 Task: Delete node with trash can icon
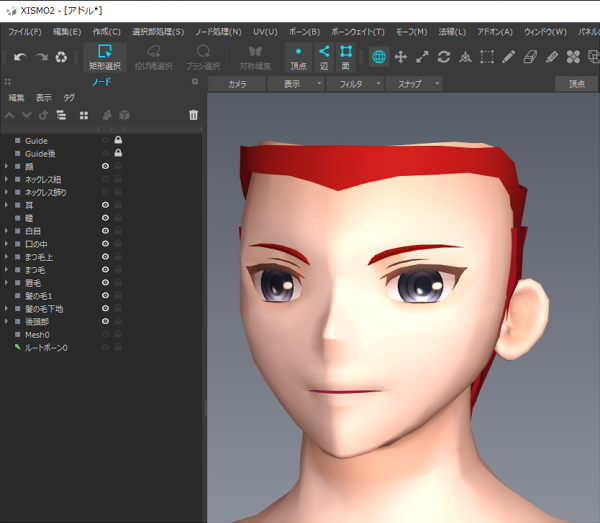coord(193,115)
